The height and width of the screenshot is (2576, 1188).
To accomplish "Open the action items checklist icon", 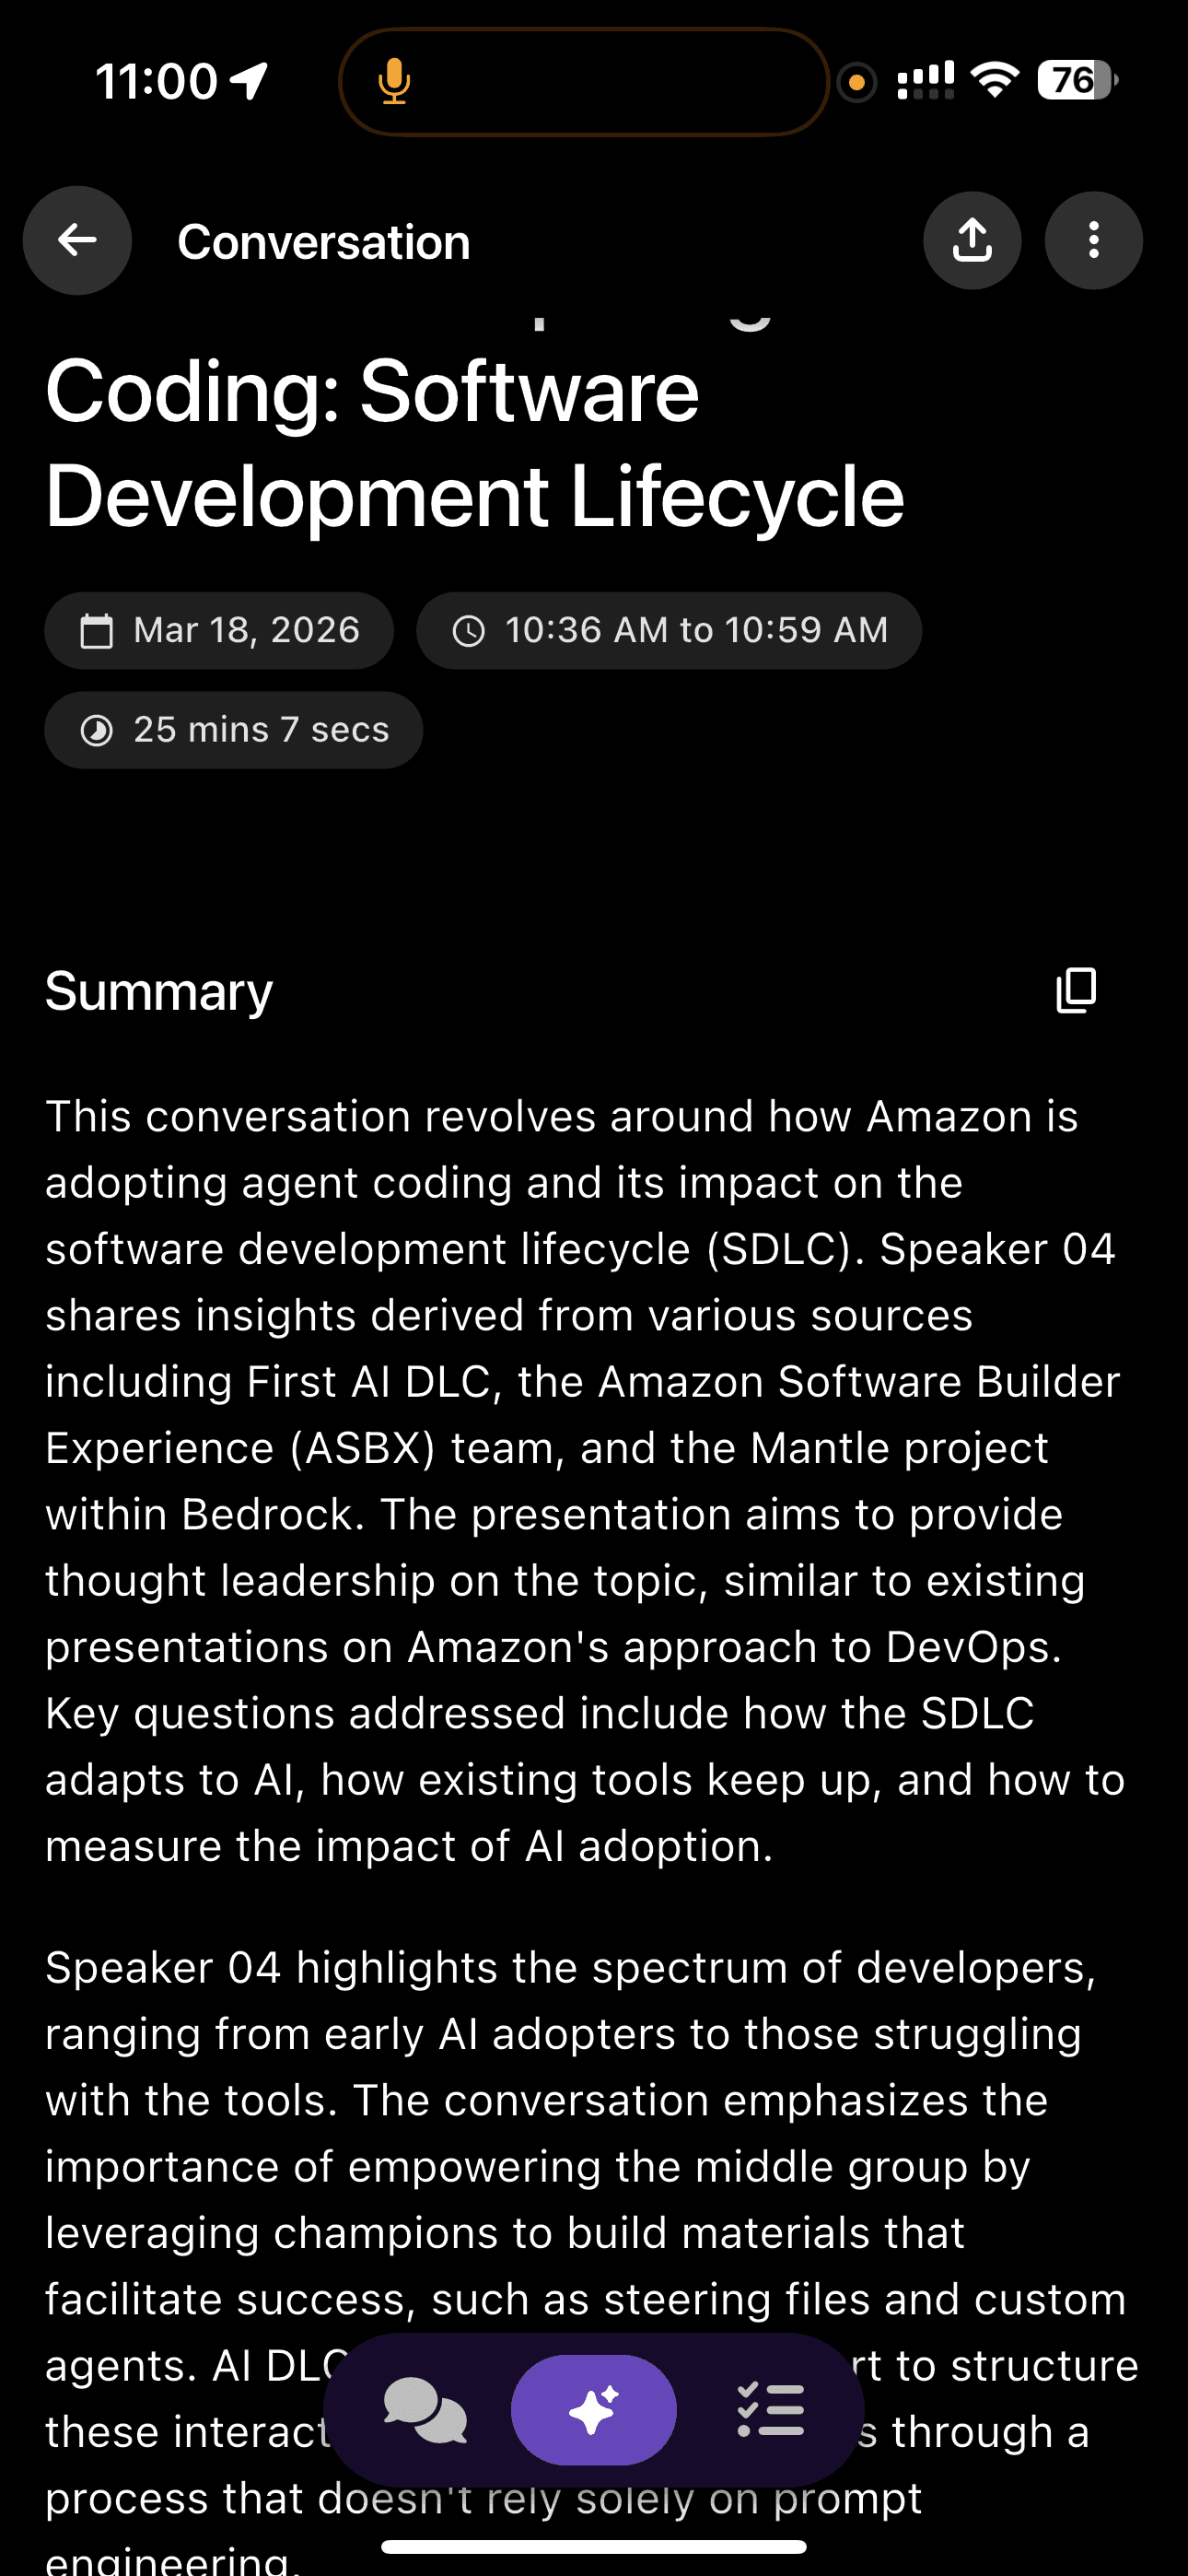I will click(x=770, y=2410).
